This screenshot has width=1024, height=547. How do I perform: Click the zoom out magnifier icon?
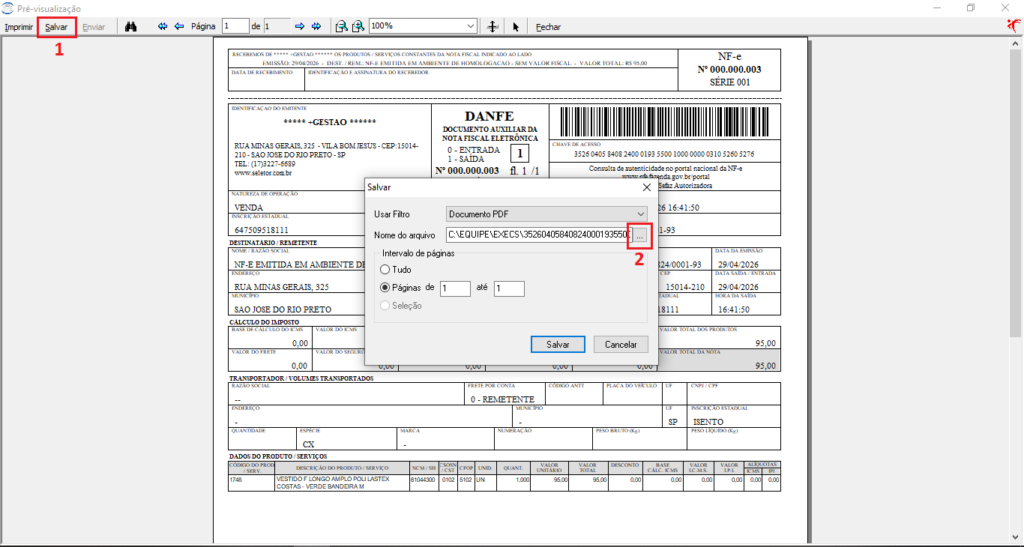click(x=341, y=27)
